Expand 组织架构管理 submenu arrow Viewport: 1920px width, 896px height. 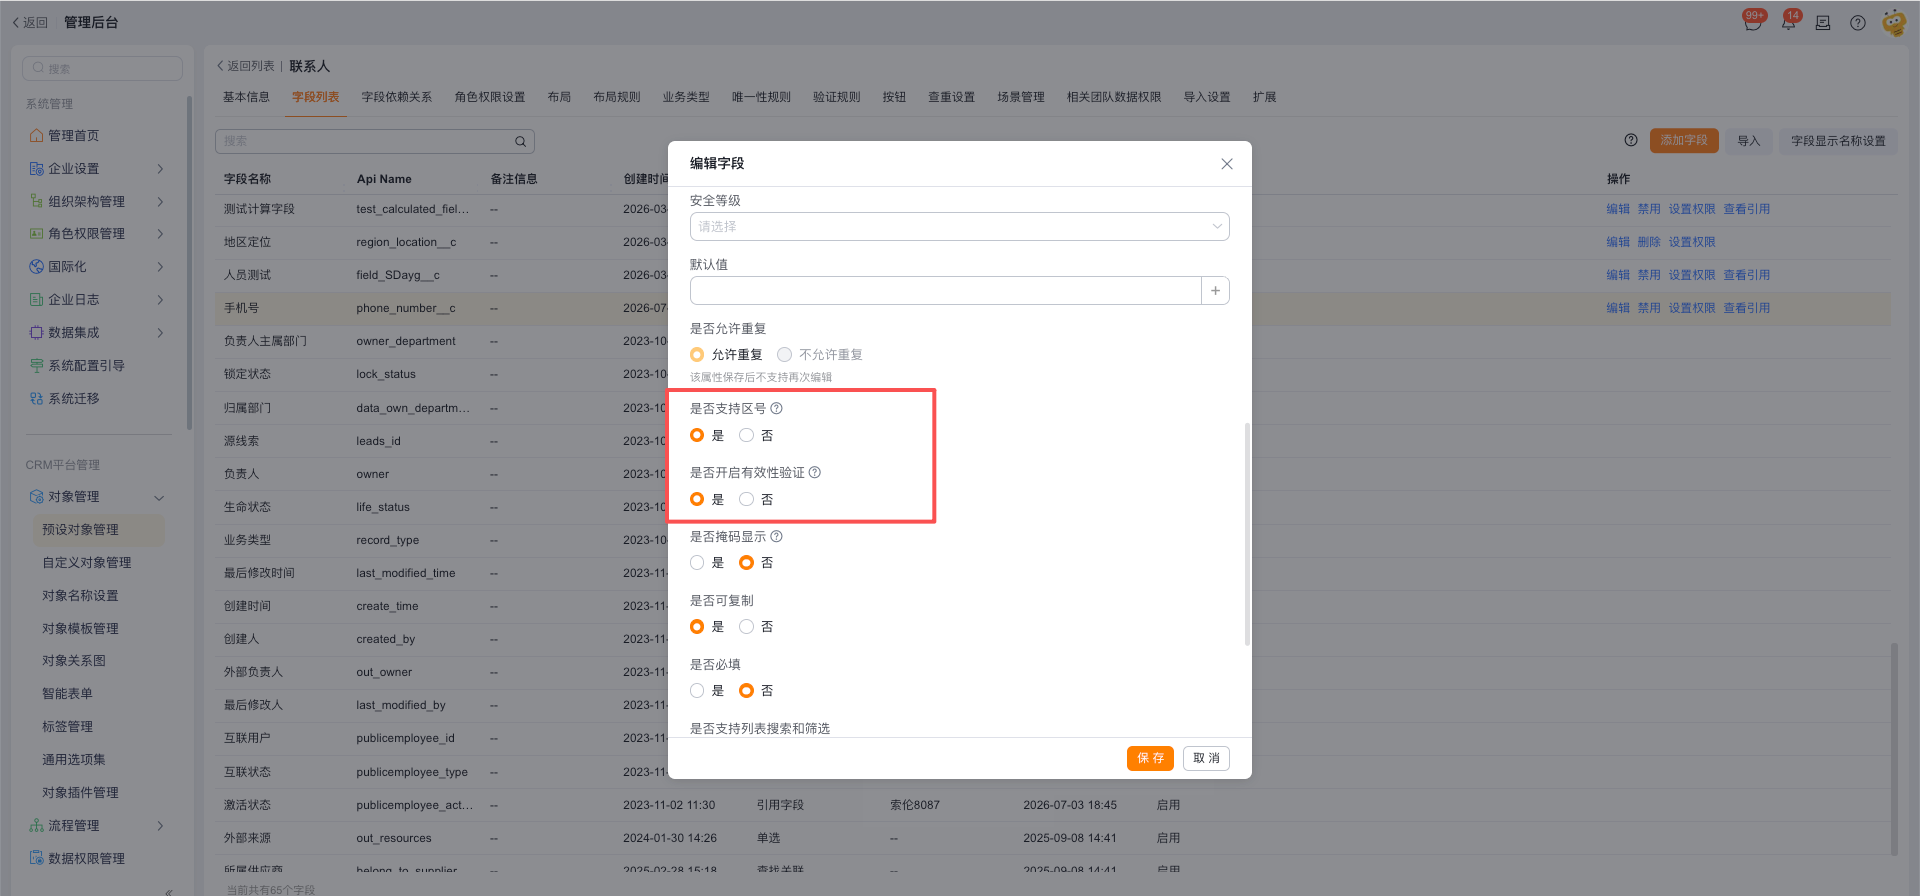click(x=160, y=202)
